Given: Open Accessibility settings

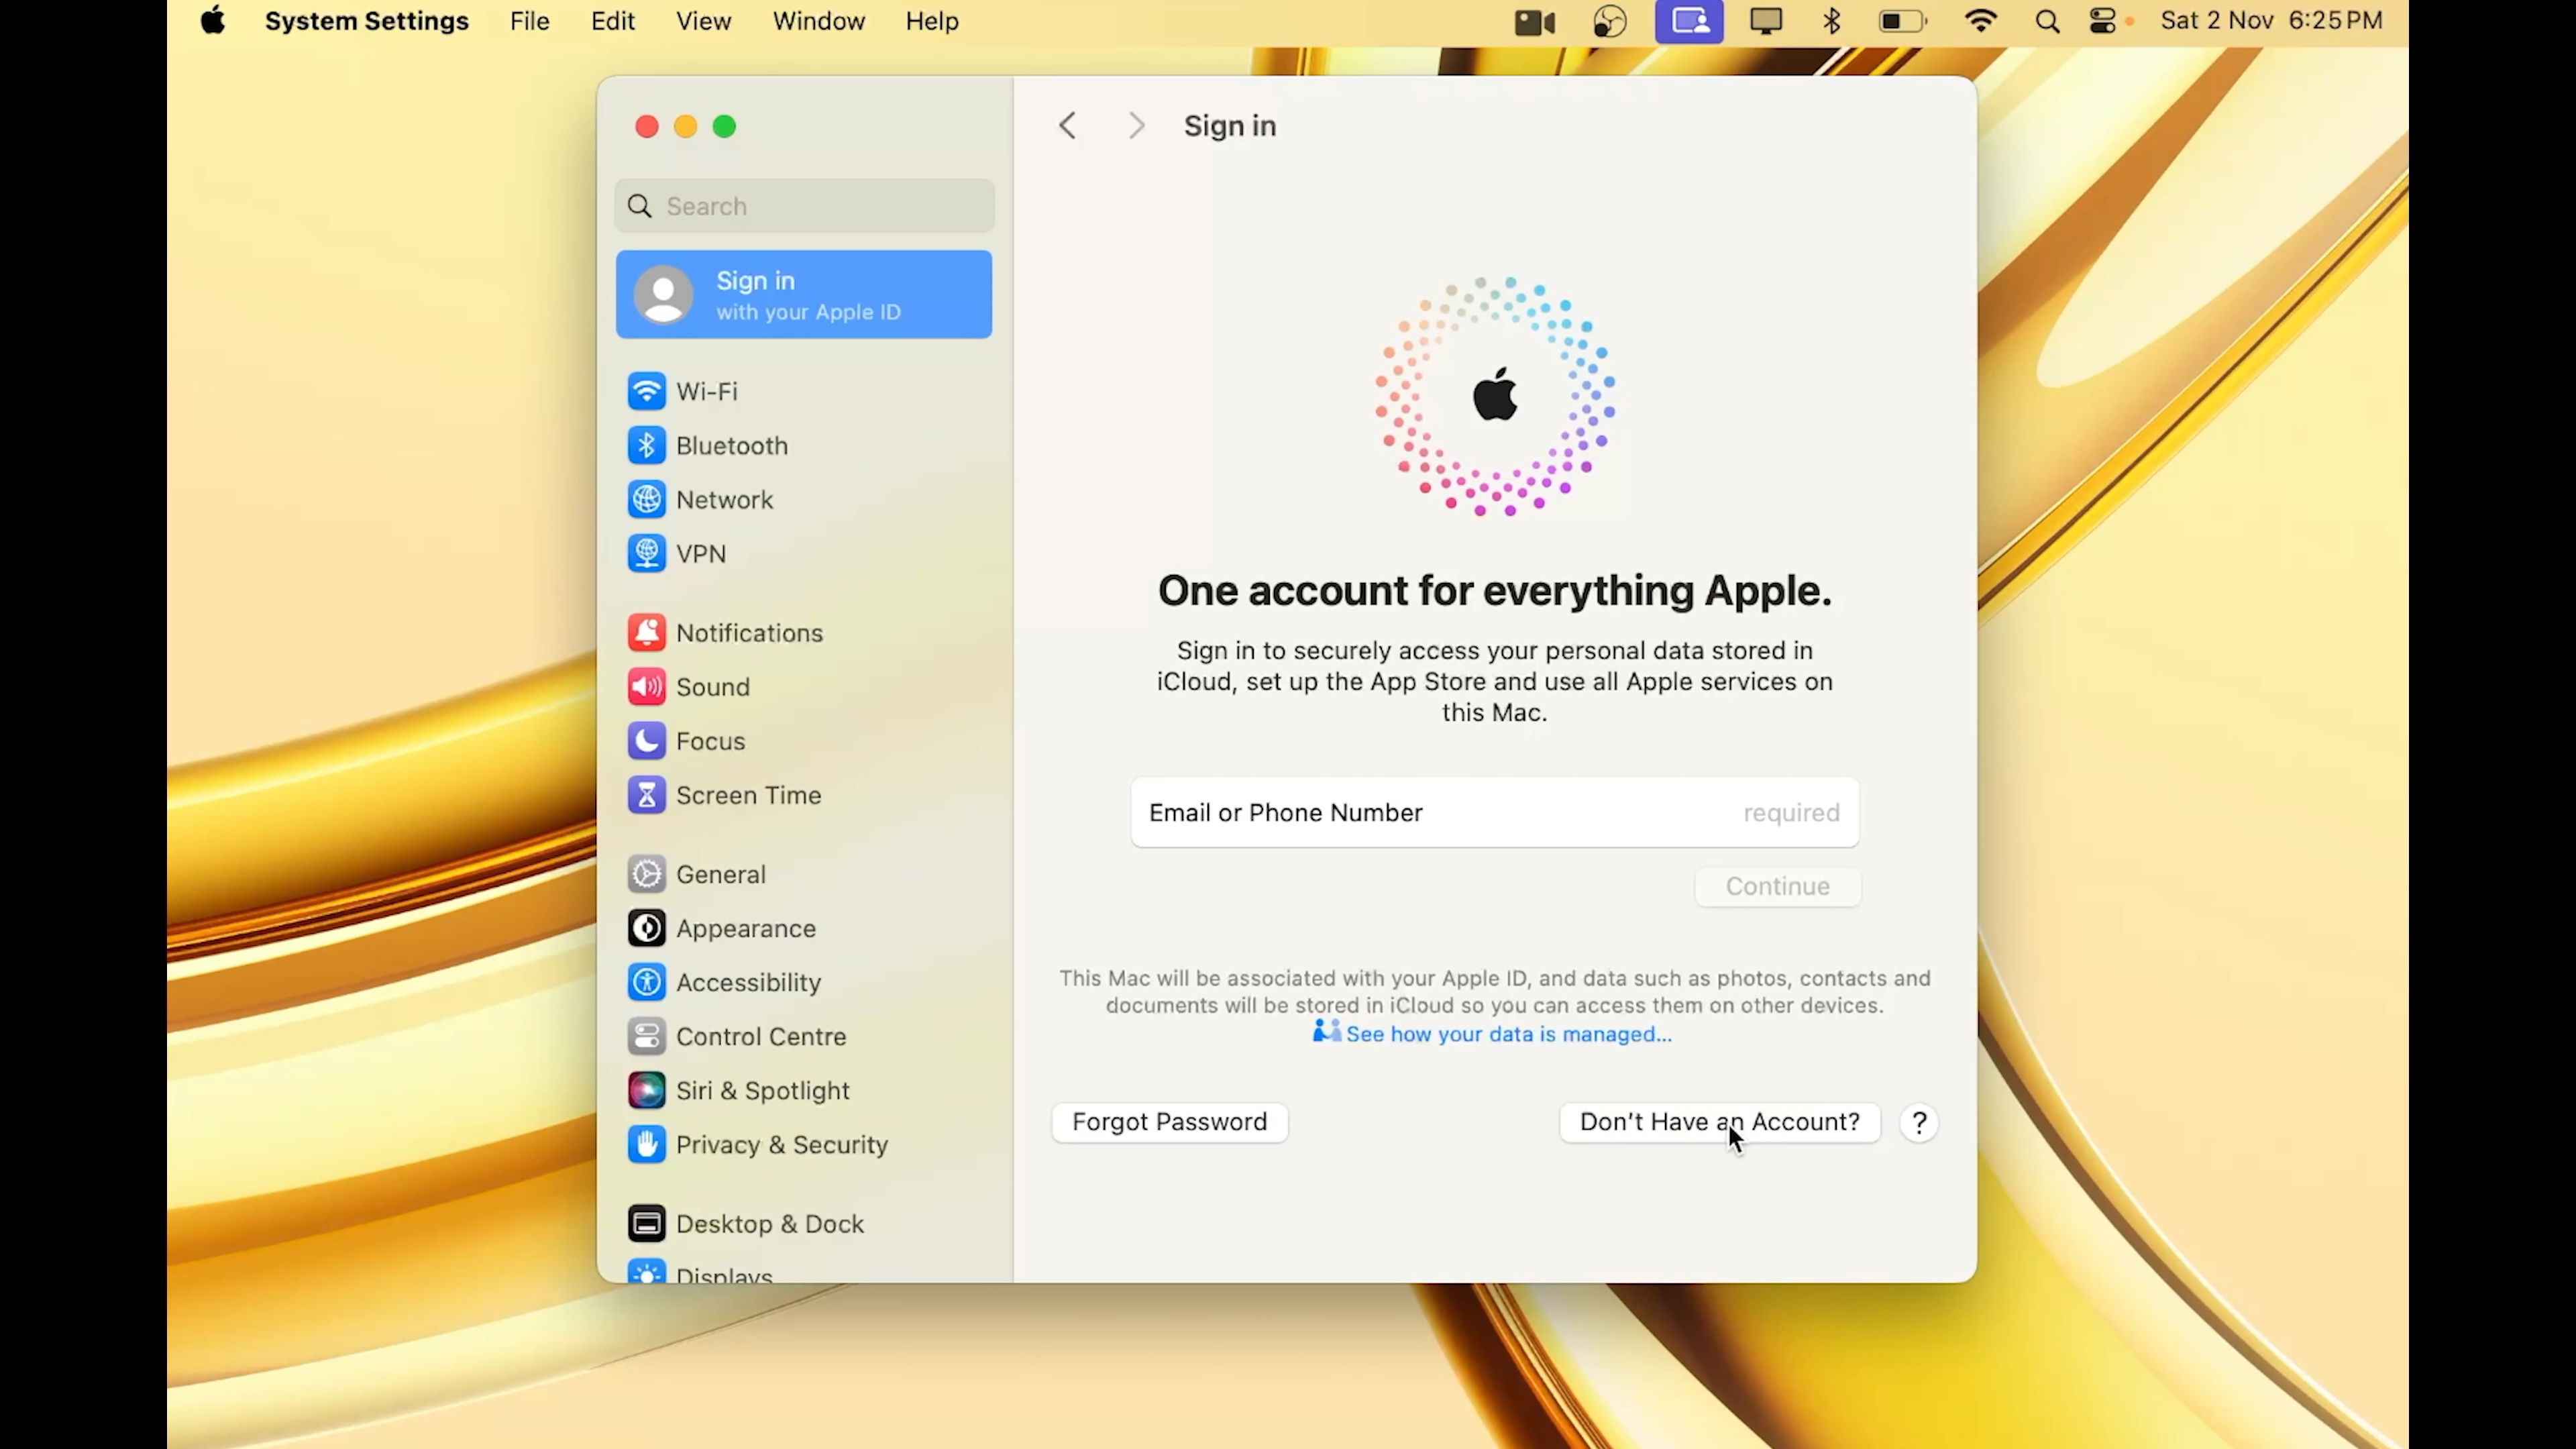Looking at the screenshot, I should [x=747, y=983].
